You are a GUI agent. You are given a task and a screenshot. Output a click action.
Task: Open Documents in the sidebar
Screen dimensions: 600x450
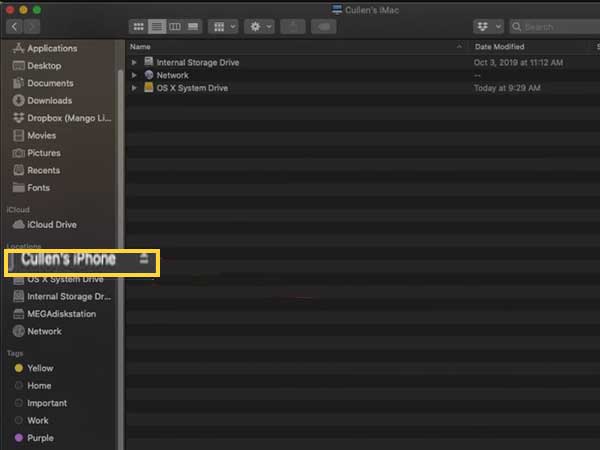click(43, 83)
